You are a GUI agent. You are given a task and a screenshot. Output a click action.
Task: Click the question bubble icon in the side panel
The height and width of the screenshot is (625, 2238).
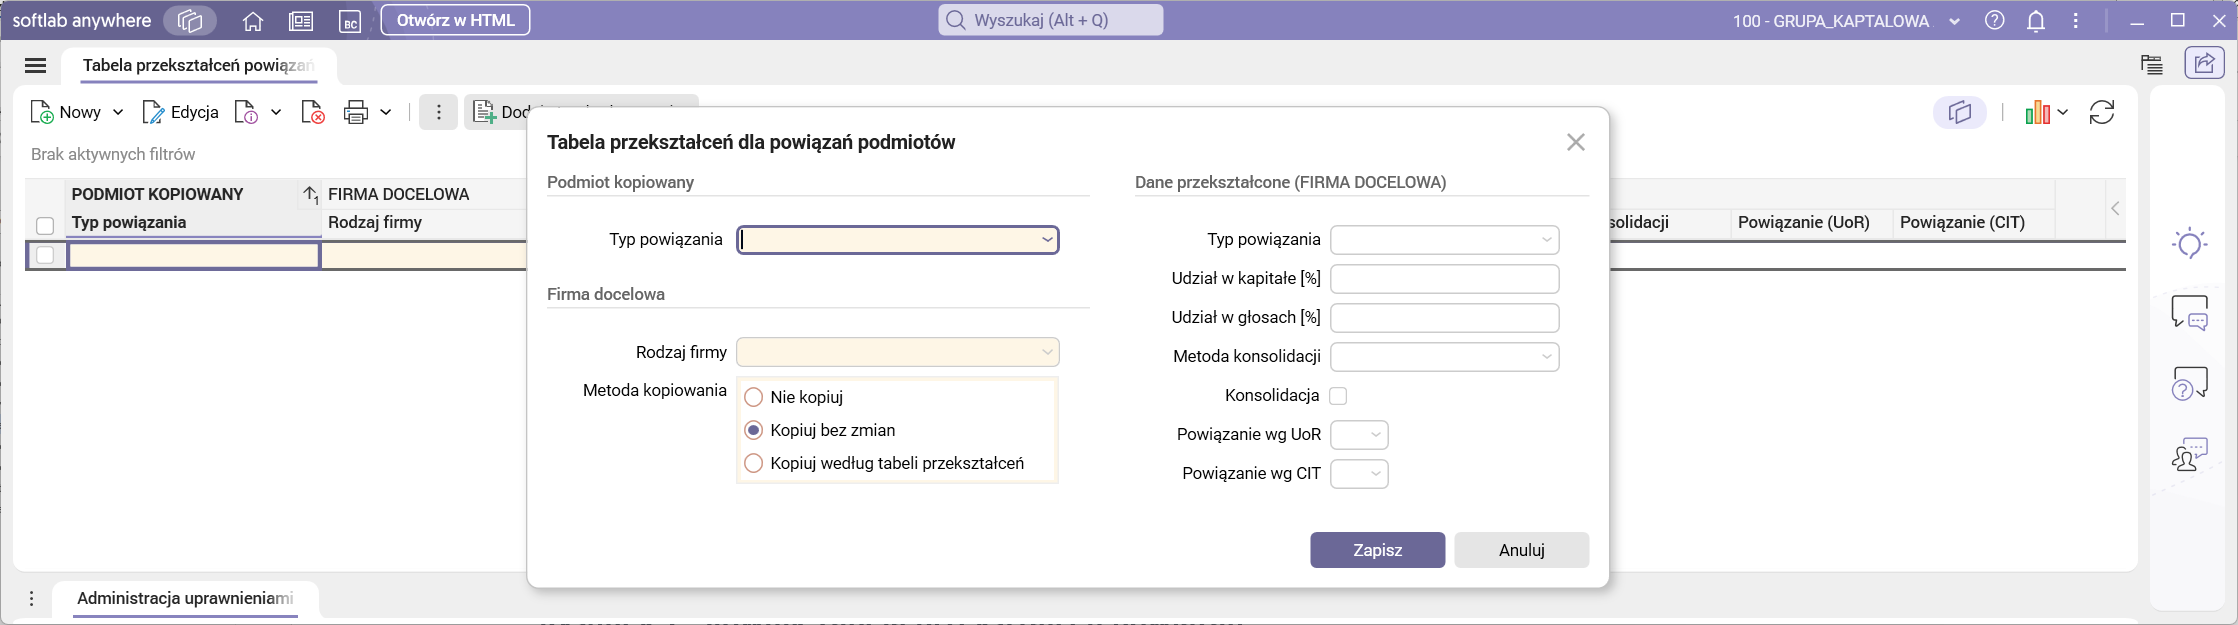2190,383
